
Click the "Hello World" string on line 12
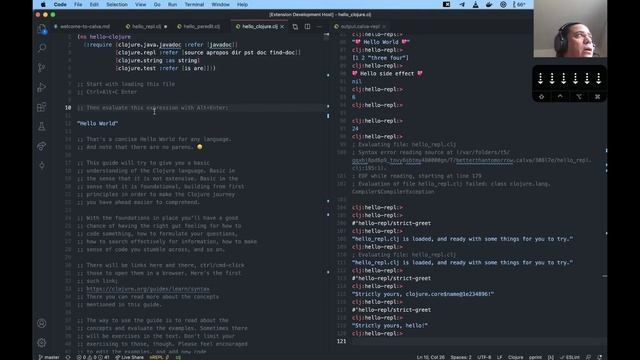[x=98, y=123]
